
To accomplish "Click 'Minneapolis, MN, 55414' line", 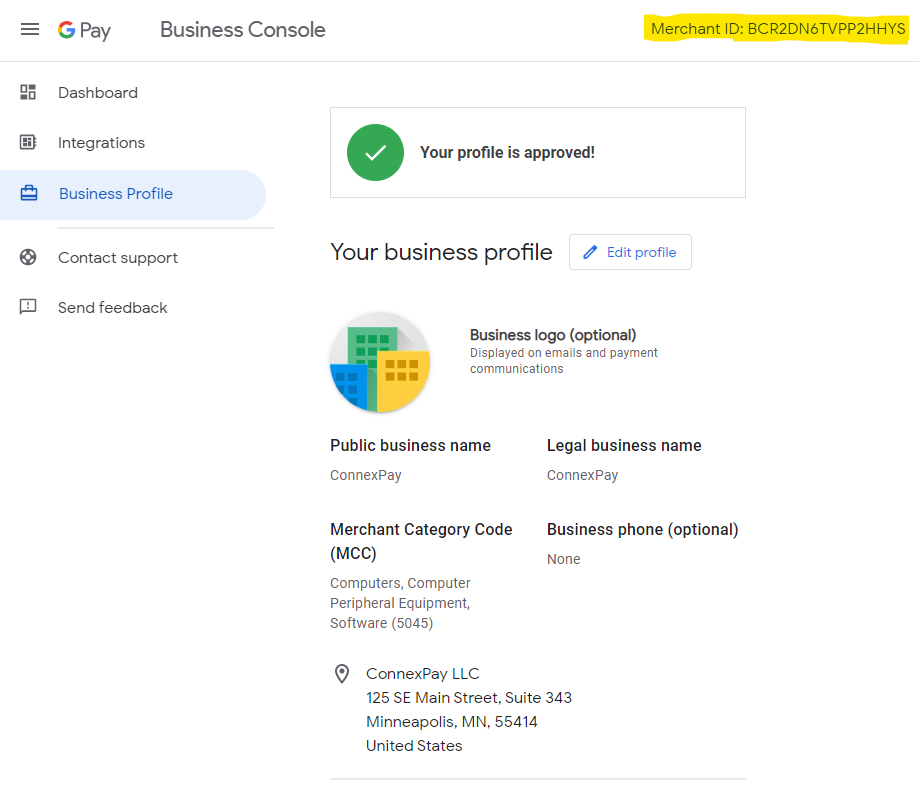I will tap(452, 722).
